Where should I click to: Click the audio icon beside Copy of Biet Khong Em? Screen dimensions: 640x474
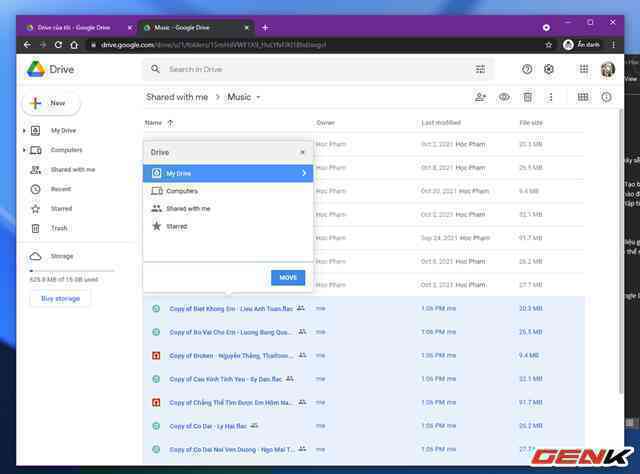tap(156, 309)
